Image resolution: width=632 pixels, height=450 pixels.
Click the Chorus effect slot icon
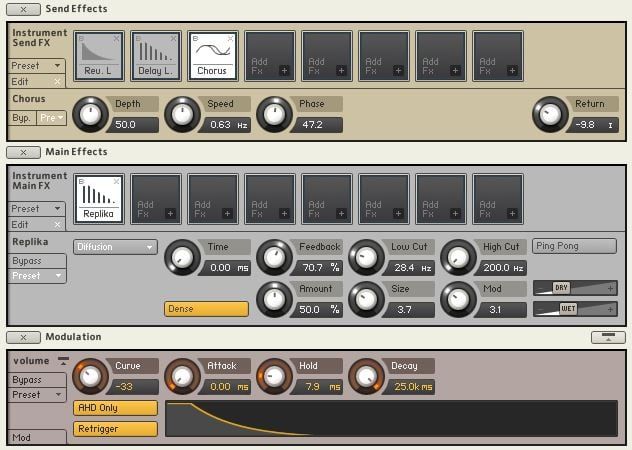213,56
